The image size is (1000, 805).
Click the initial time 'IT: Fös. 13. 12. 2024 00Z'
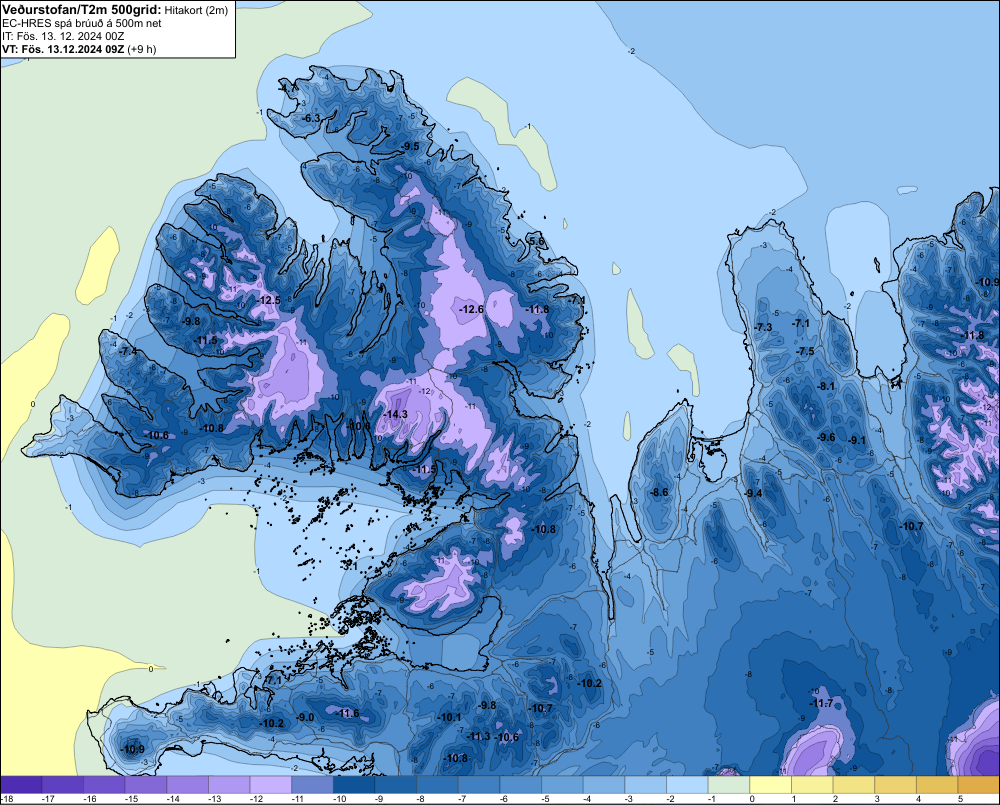[63, 36]
